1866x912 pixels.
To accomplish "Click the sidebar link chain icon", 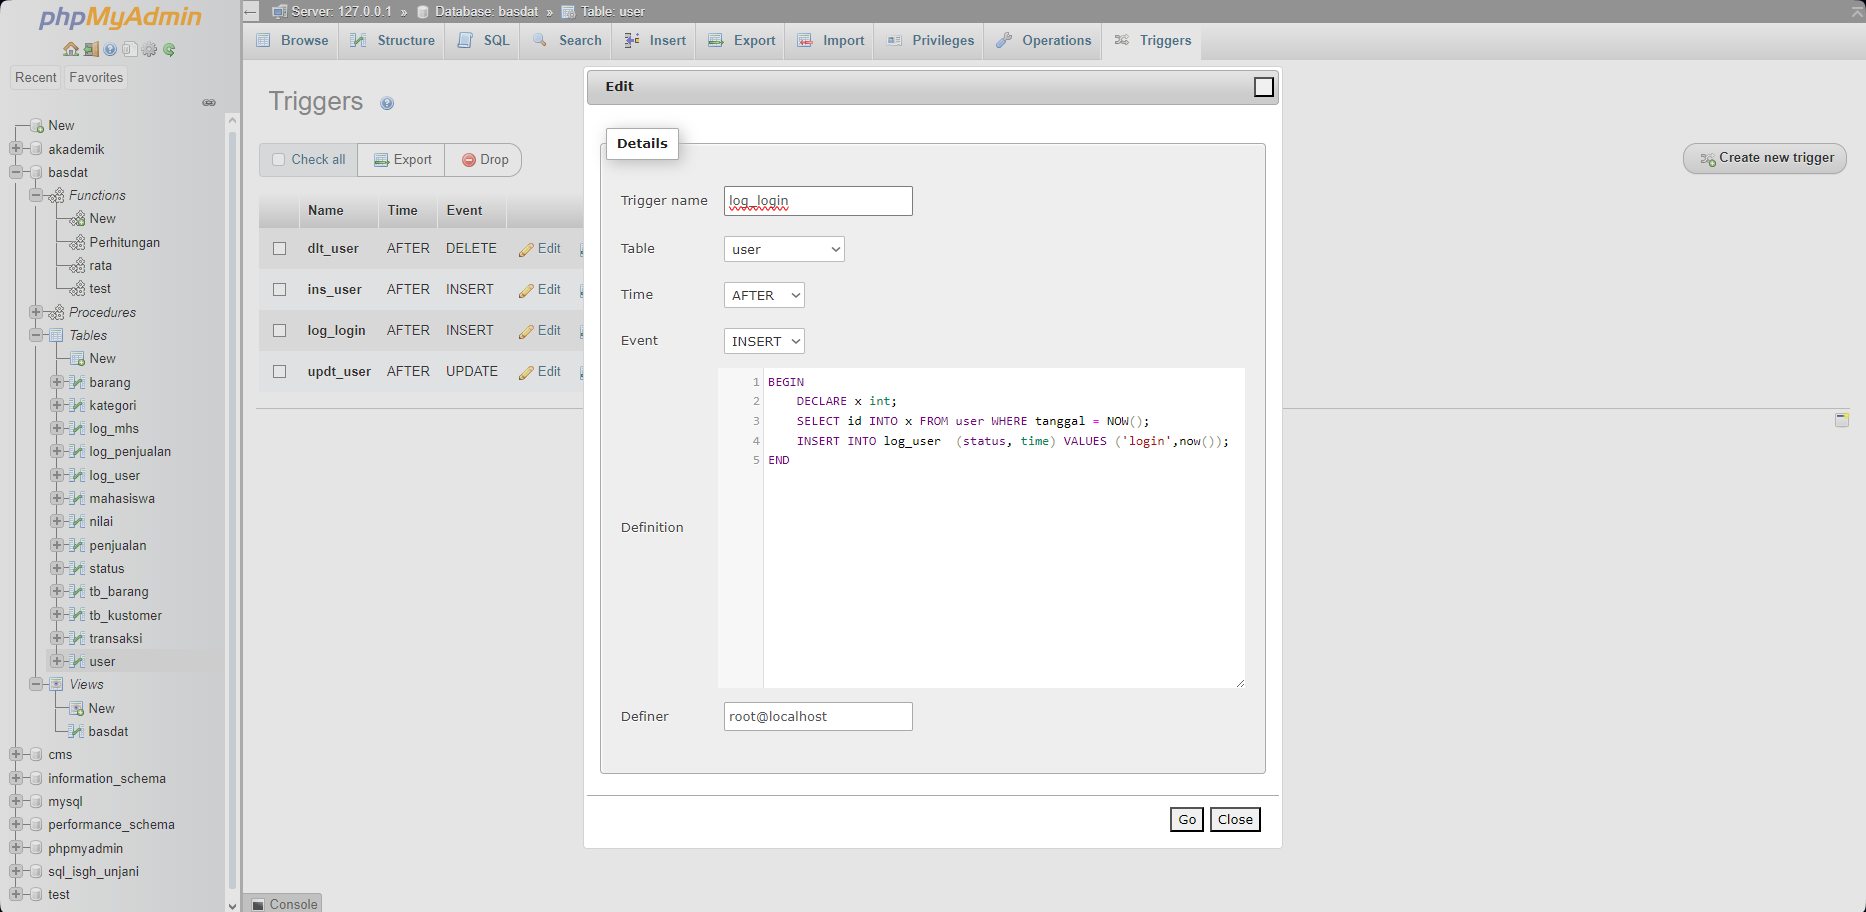I will click(x=209, y=102).
